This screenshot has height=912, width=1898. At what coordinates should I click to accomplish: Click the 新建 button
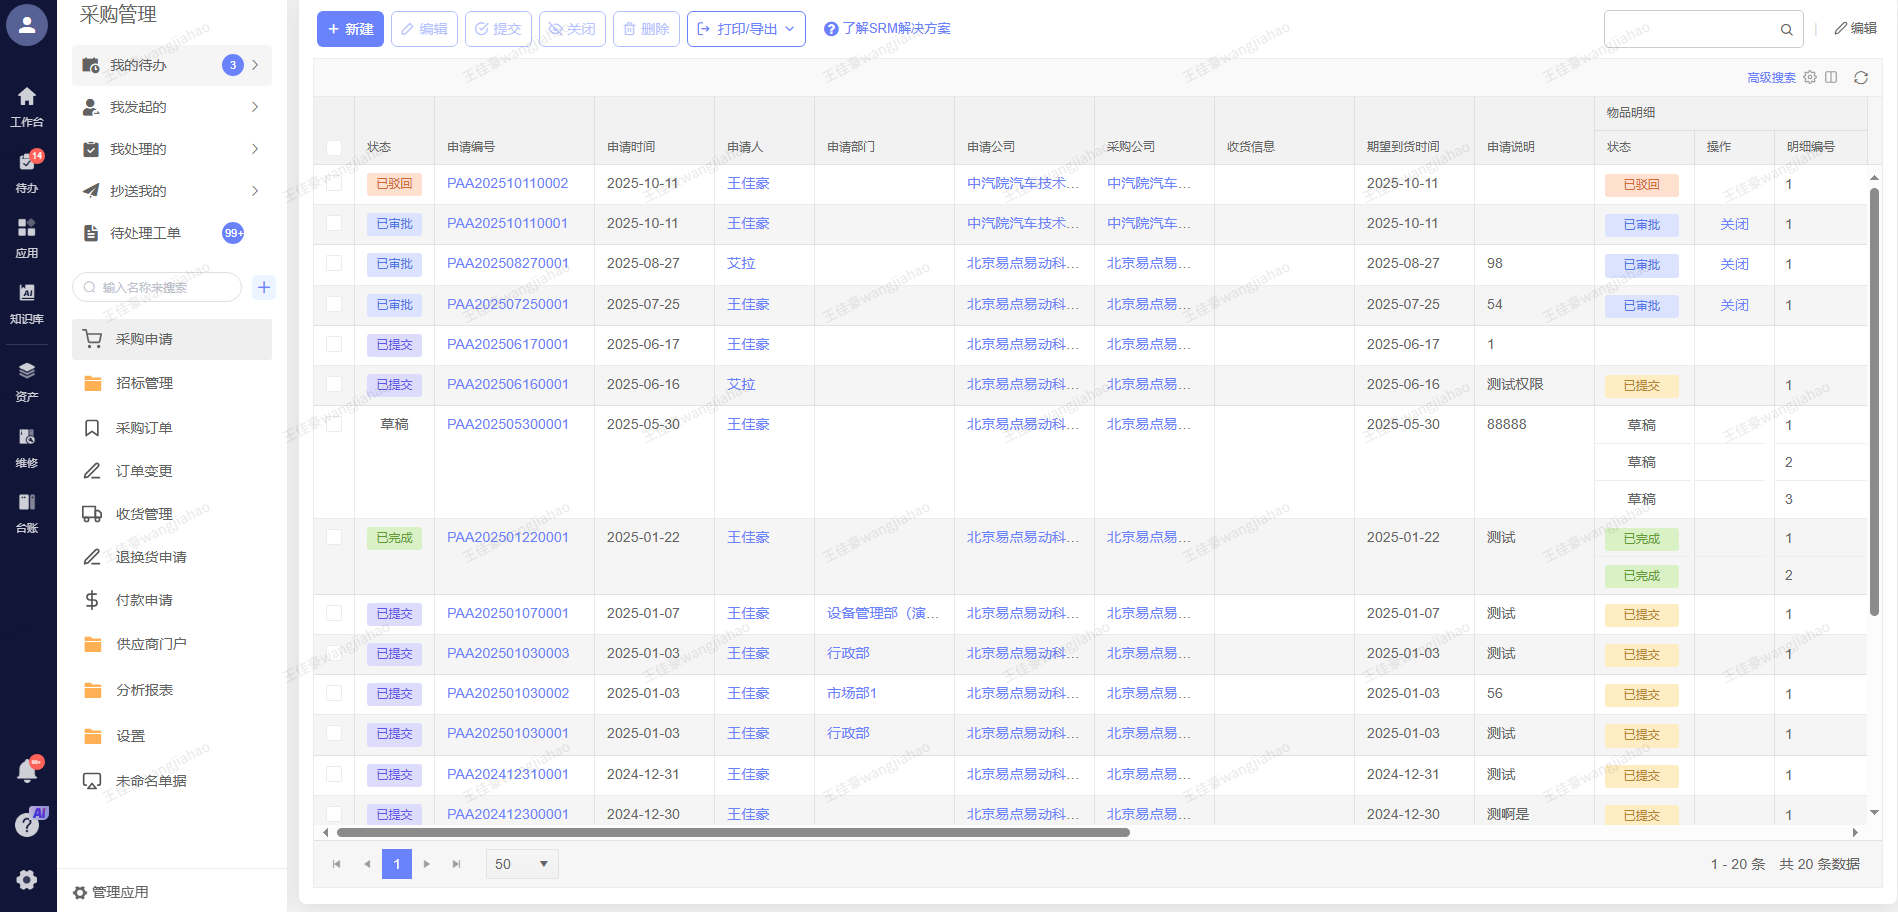pyautogui.click(x=350, y=29)
